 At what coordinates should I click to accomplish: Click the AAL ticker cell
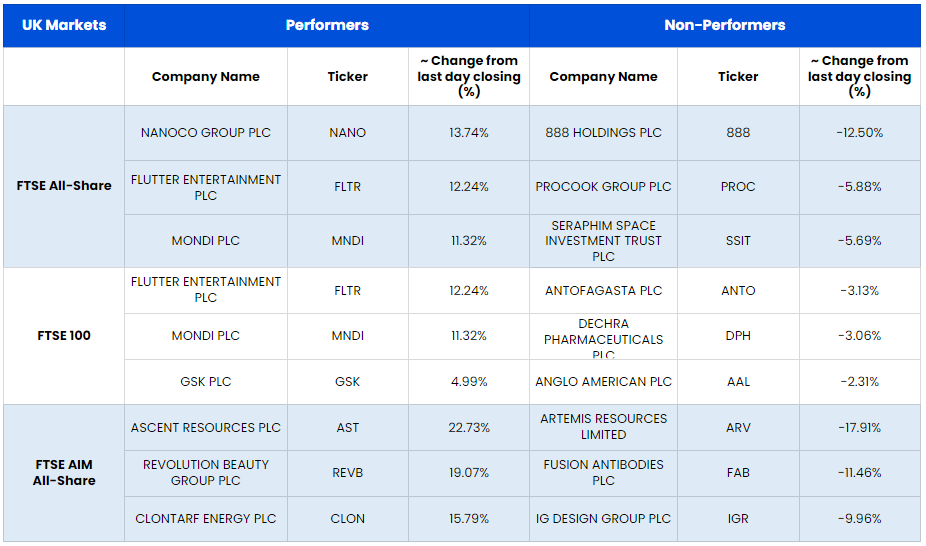[738, 382]
